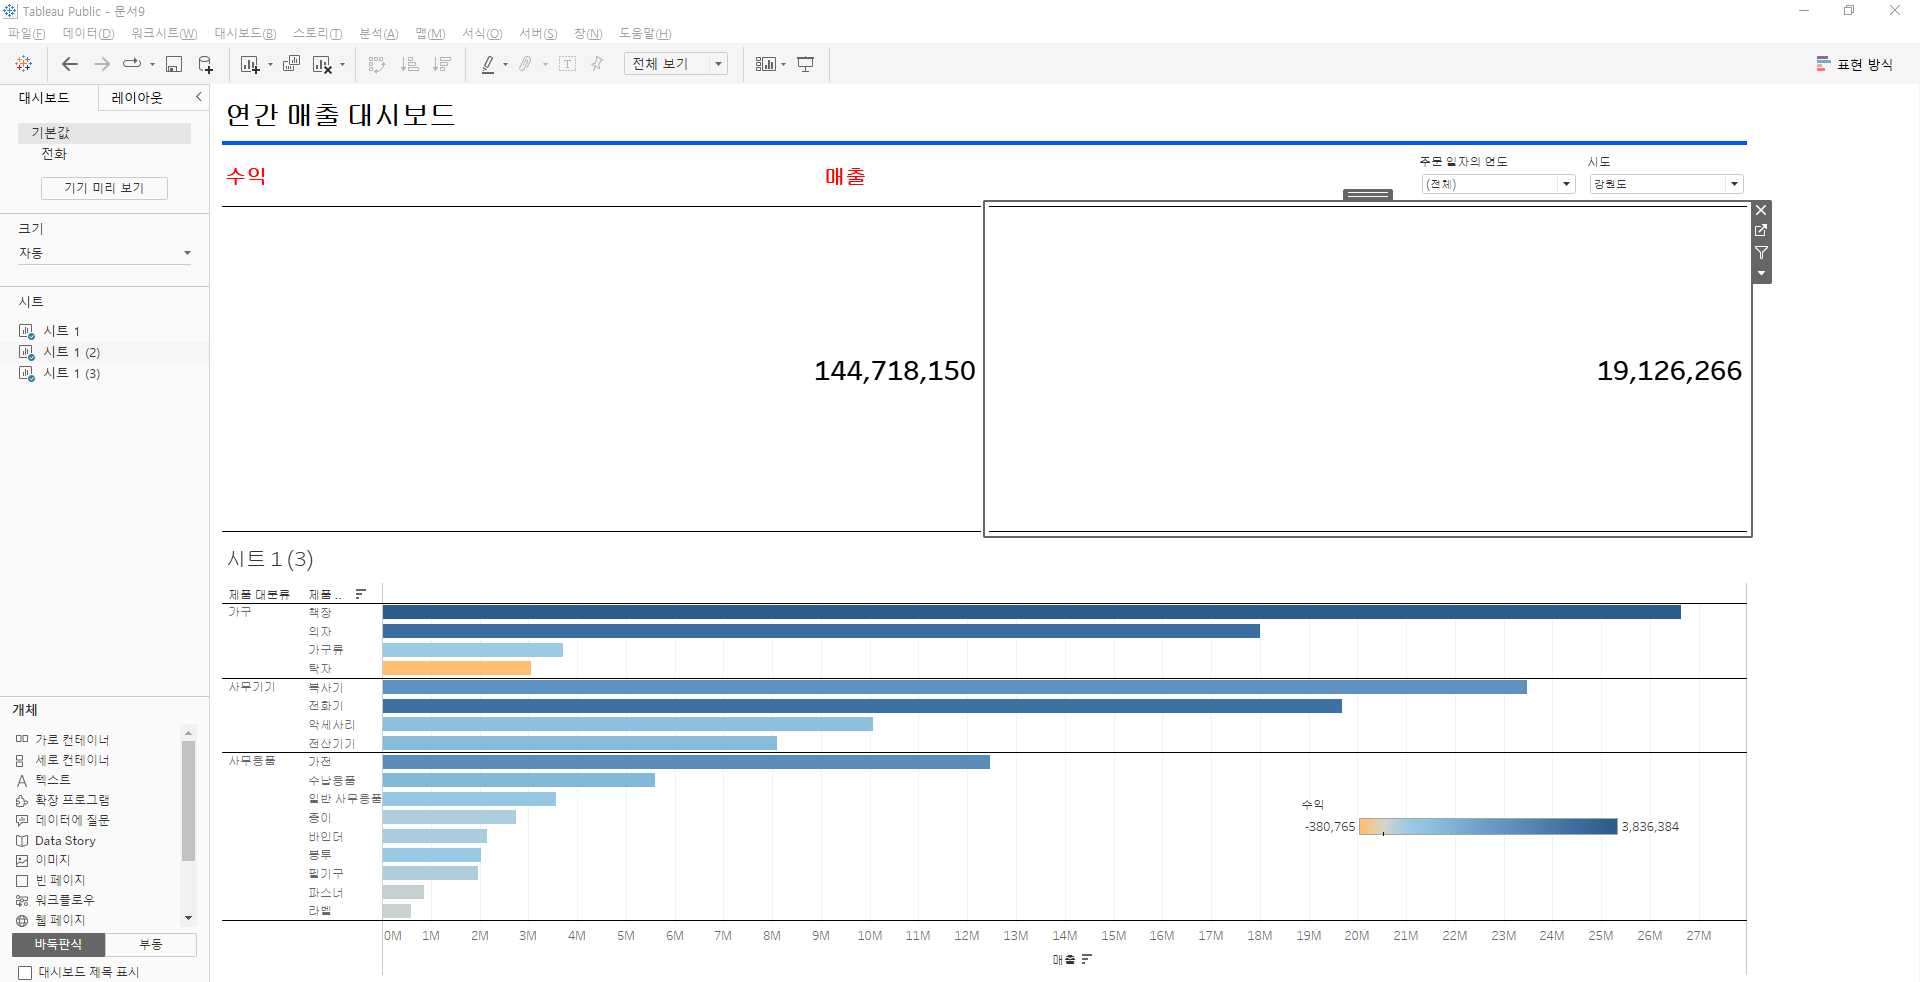Click the 기기 미리 보기 button
Screen dimensions: 1920x982
pyautogui.click(x=104, y=188)
